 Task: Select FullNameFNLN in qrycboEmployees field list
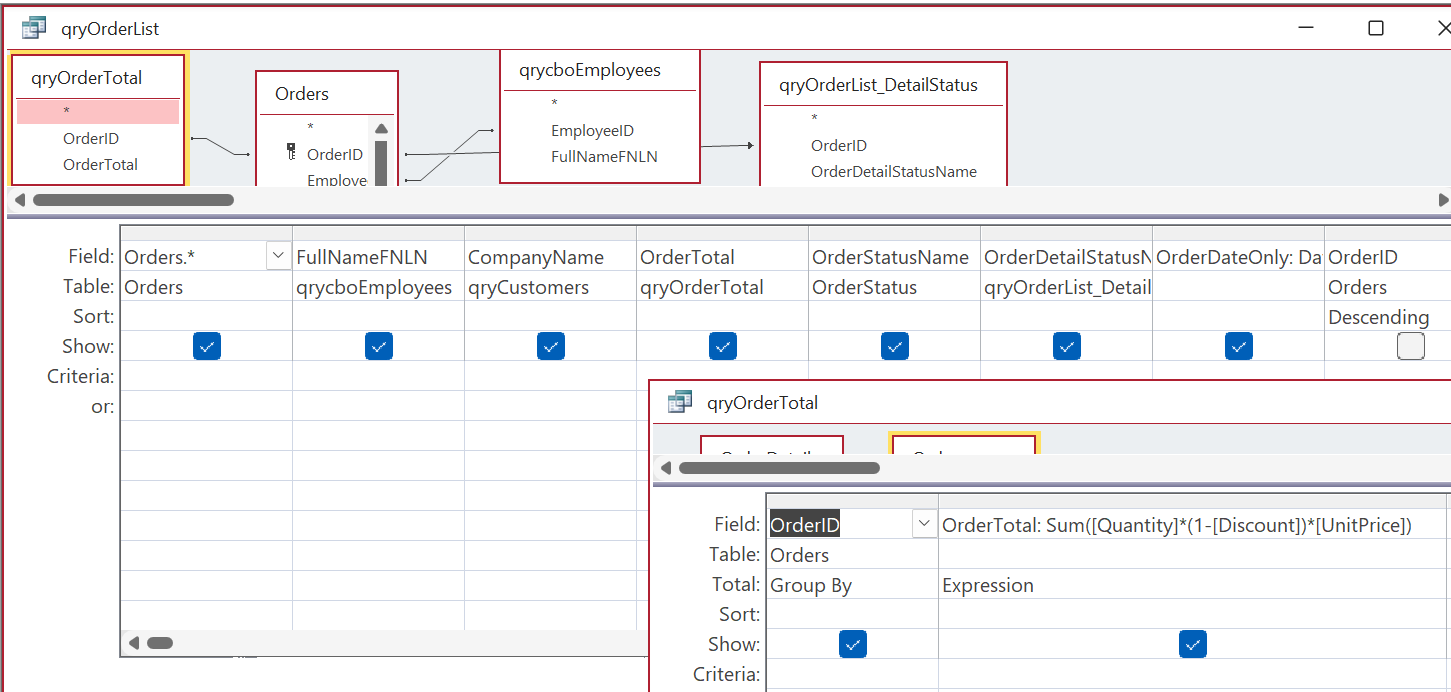604,157
